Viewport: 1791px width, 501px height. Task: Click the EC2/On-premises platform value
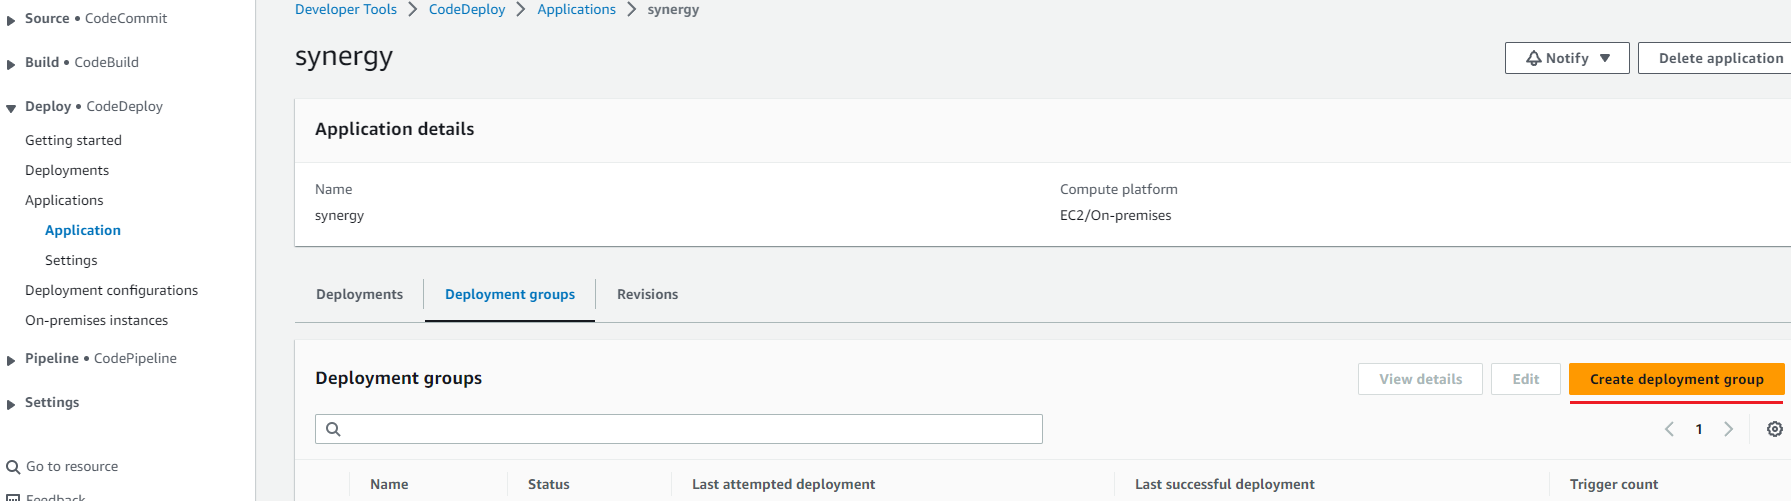pyautogui.click(x=1115, y=216)
